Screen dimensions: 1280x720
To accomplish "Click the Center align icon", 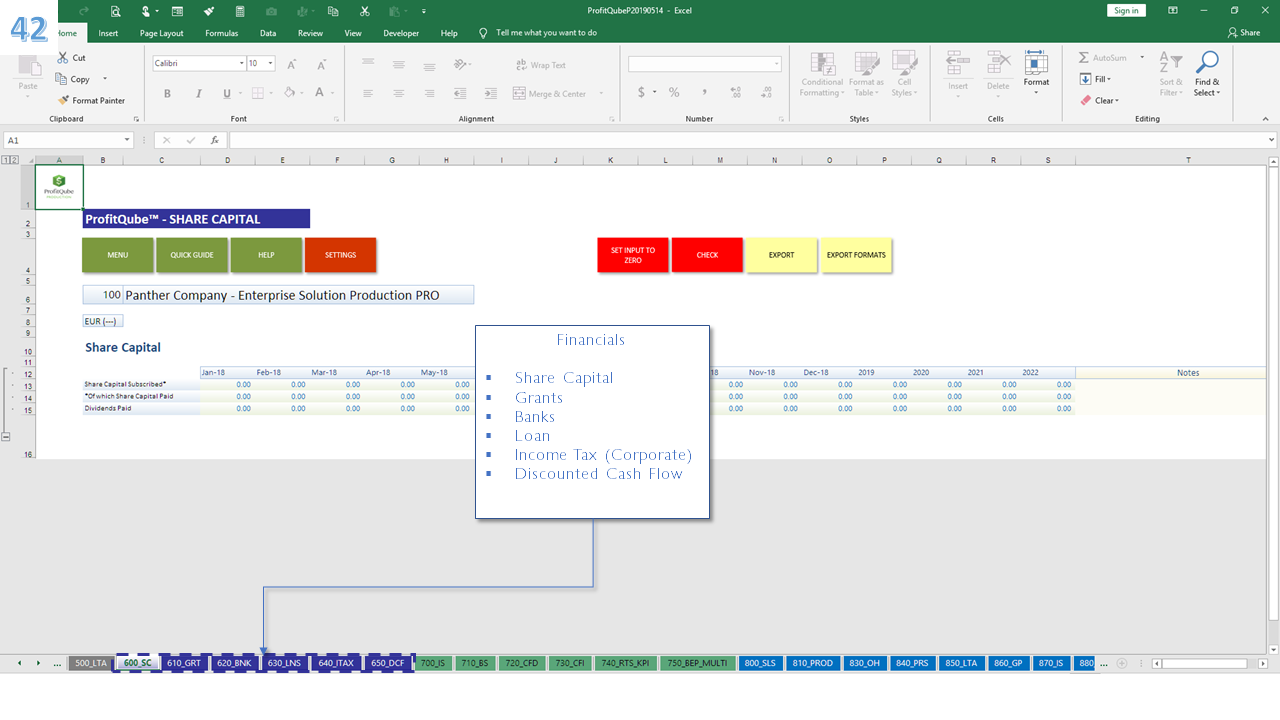I will click(398, 93).
